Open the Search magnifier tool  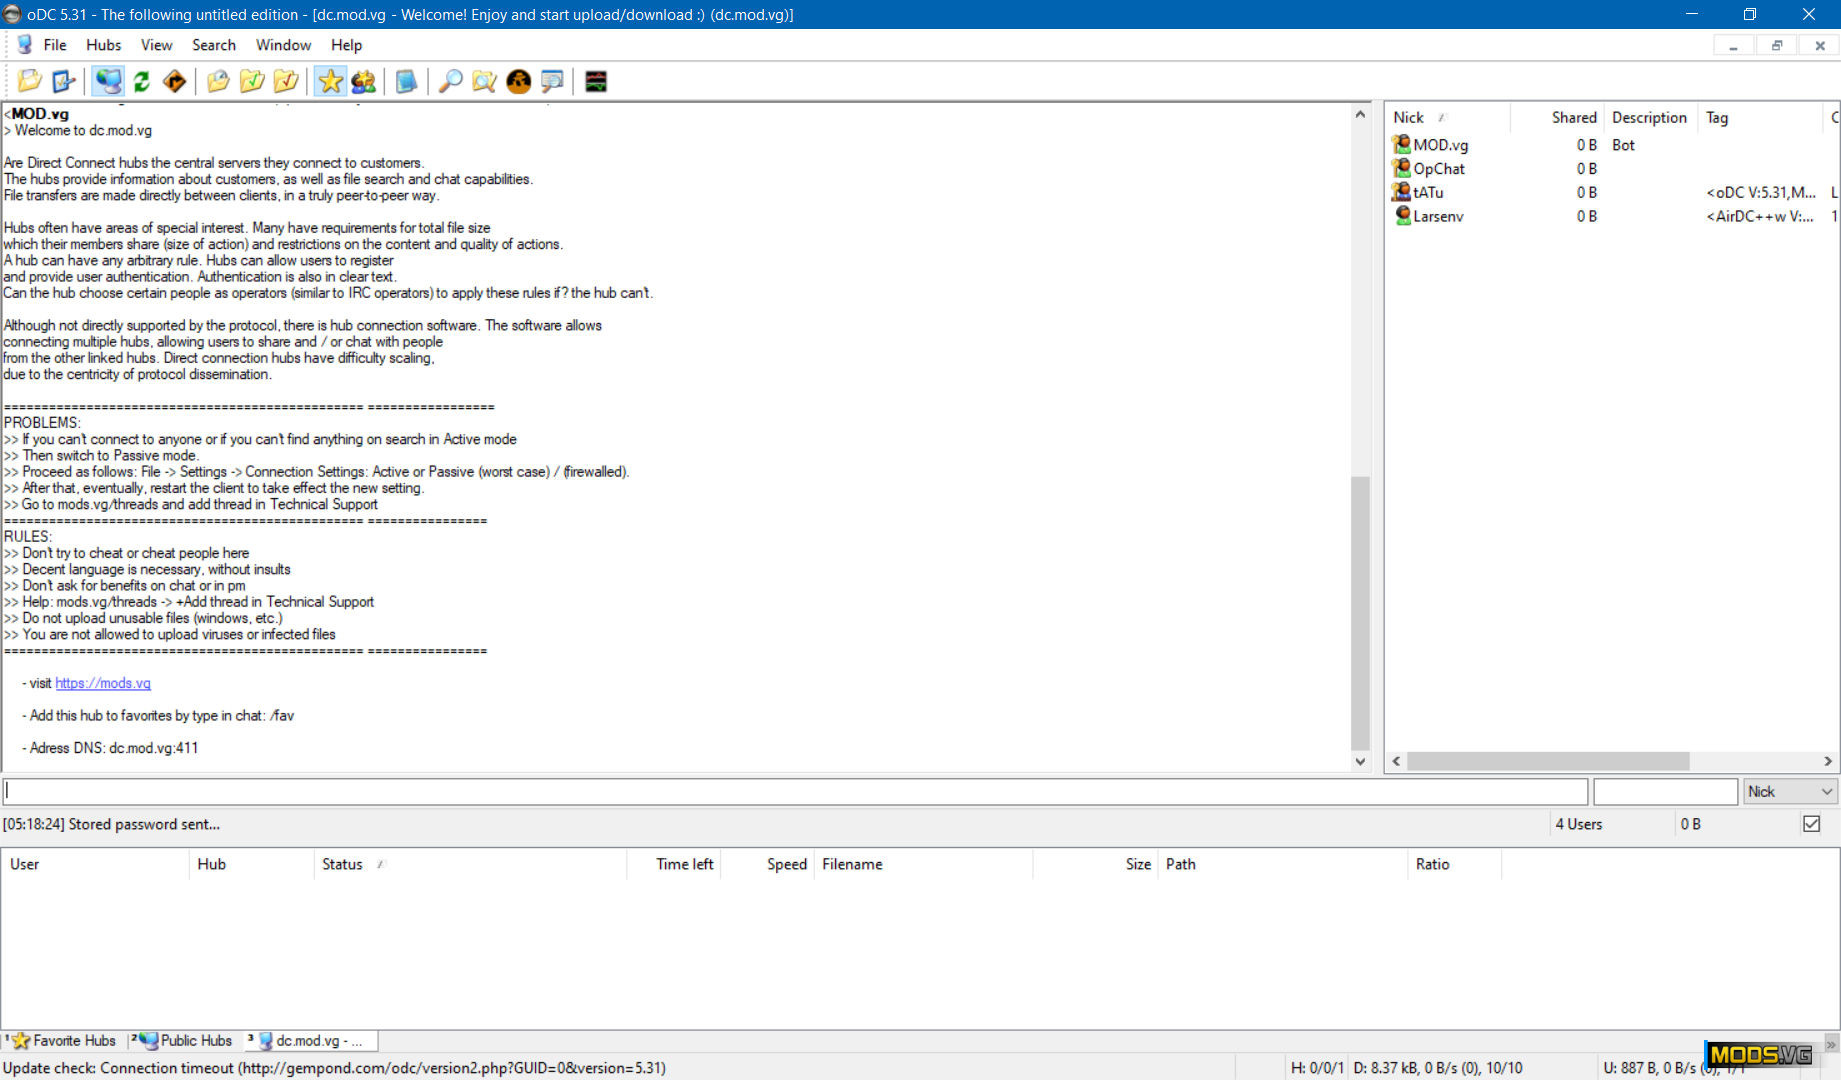[451, 81]
